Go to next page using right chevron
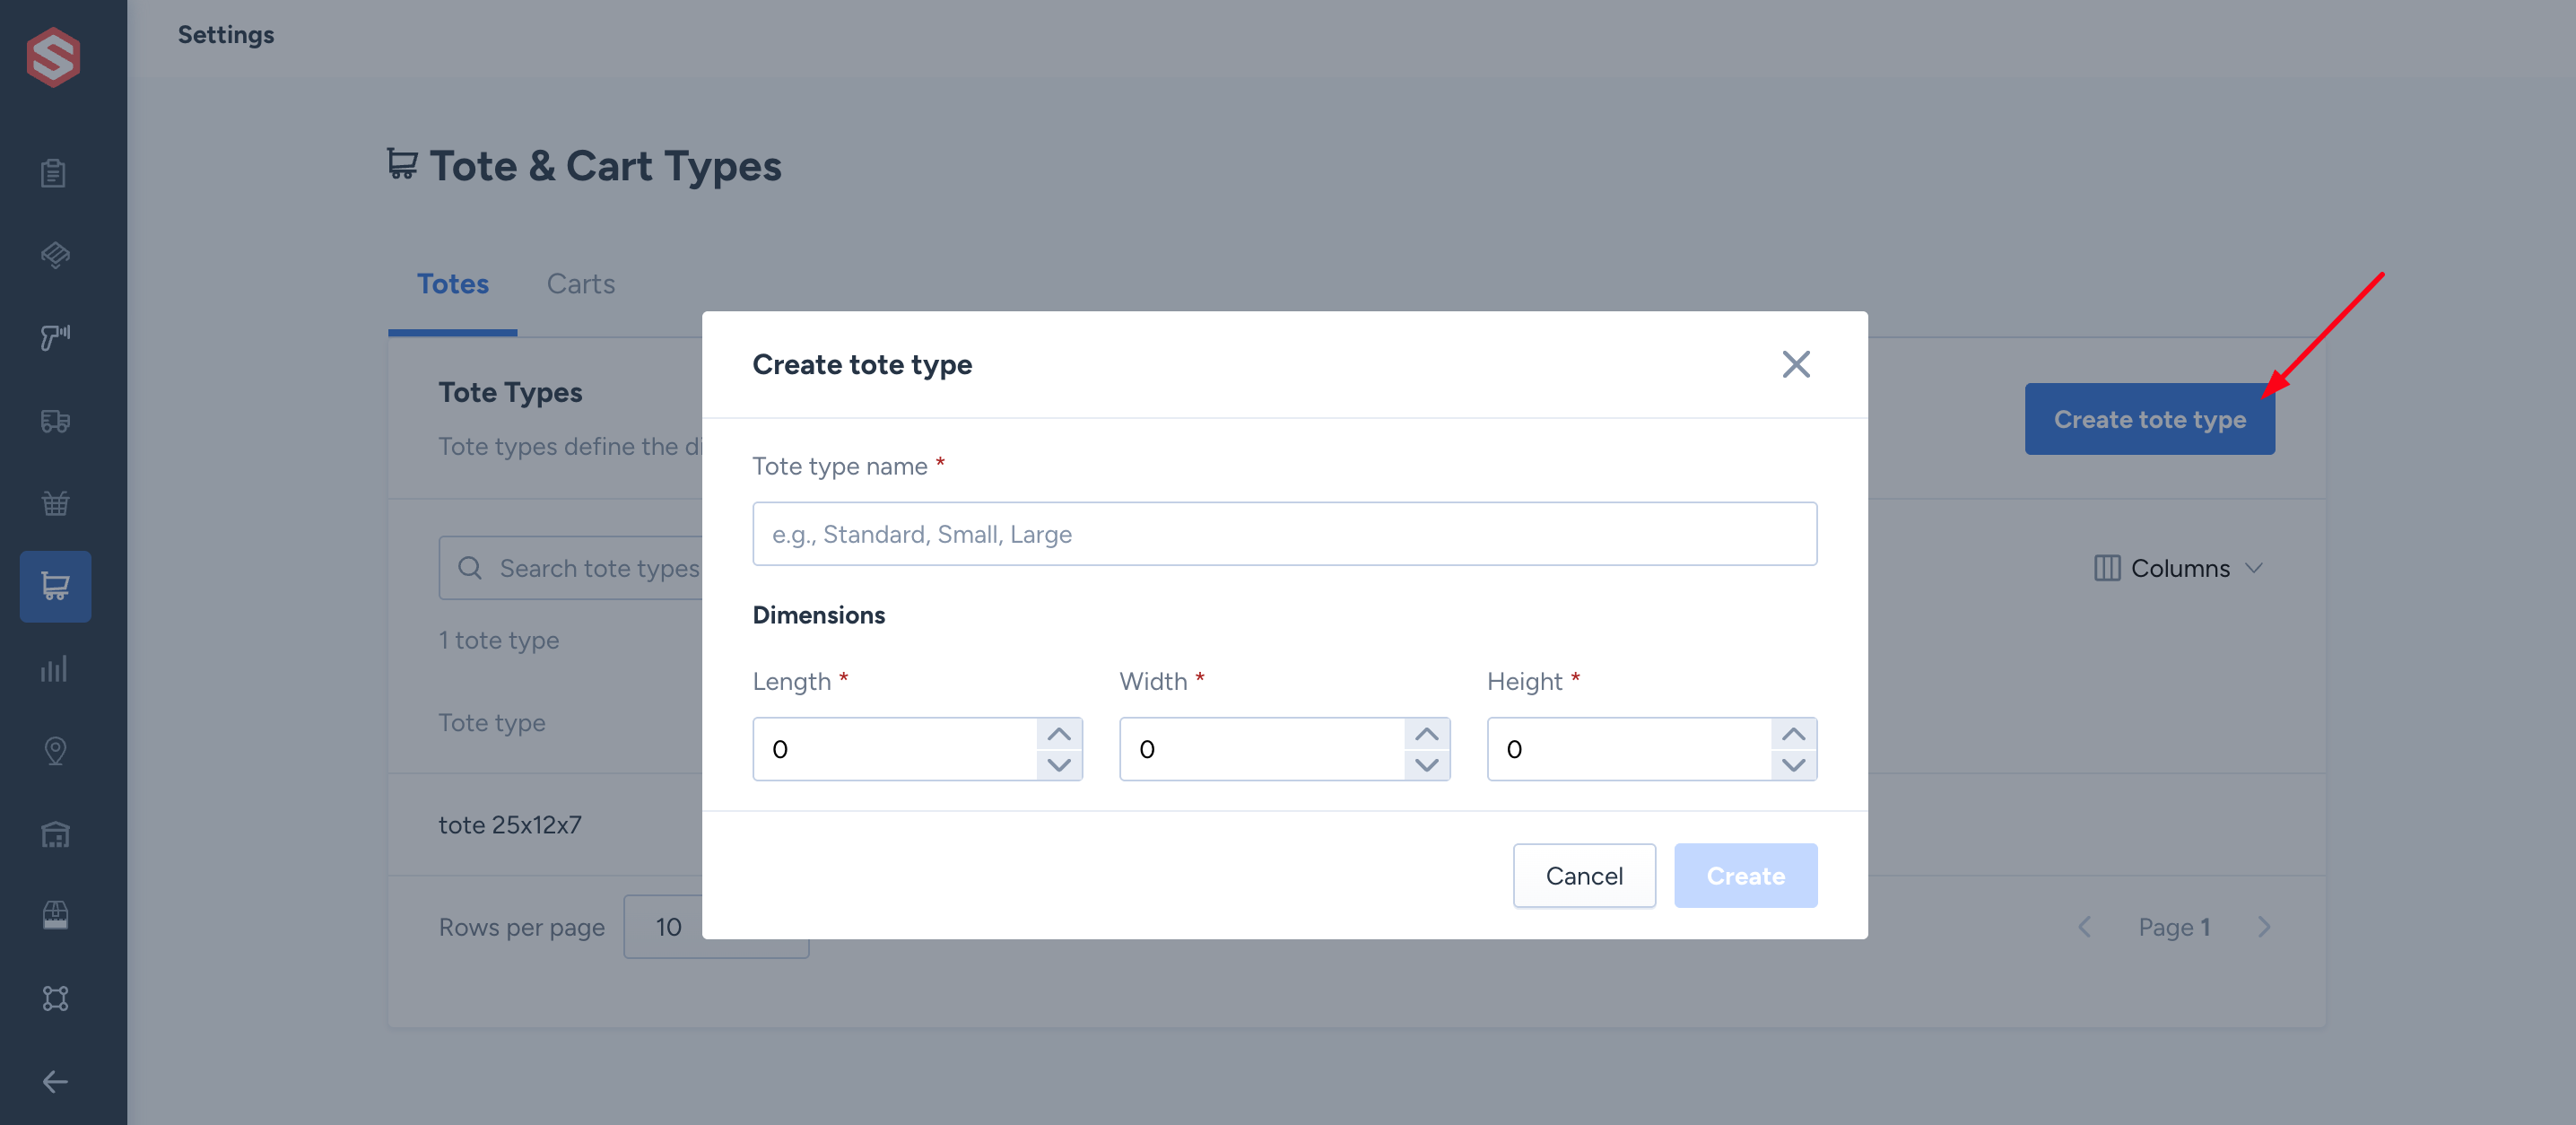Image resolution: width=2576 pixels, height=1125 pixels. pos(2264,927)
